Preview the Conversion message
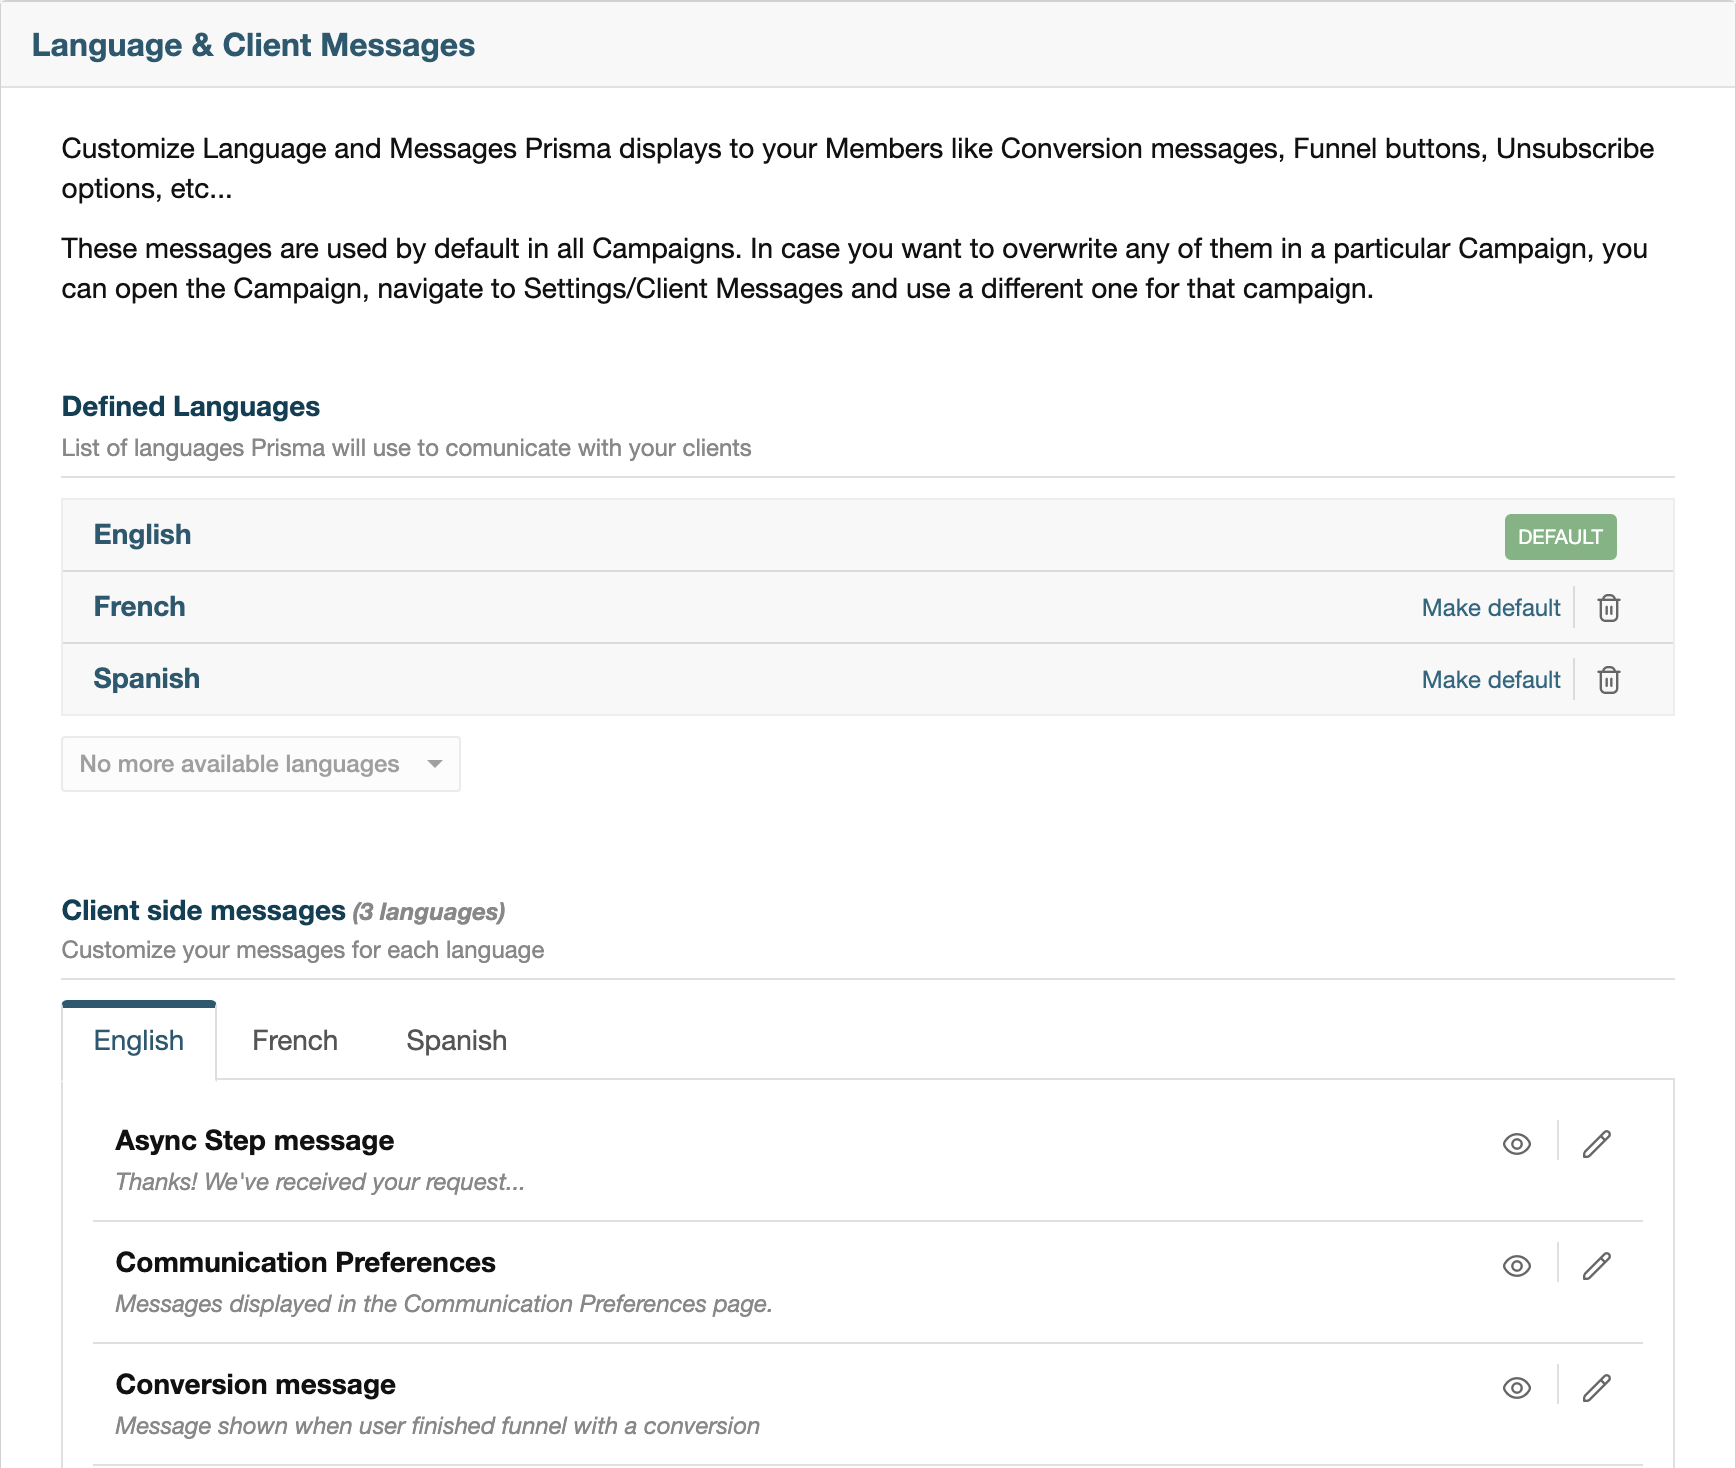The height and width of the screenshot is (1468, 1736). coord(1517,1388)
